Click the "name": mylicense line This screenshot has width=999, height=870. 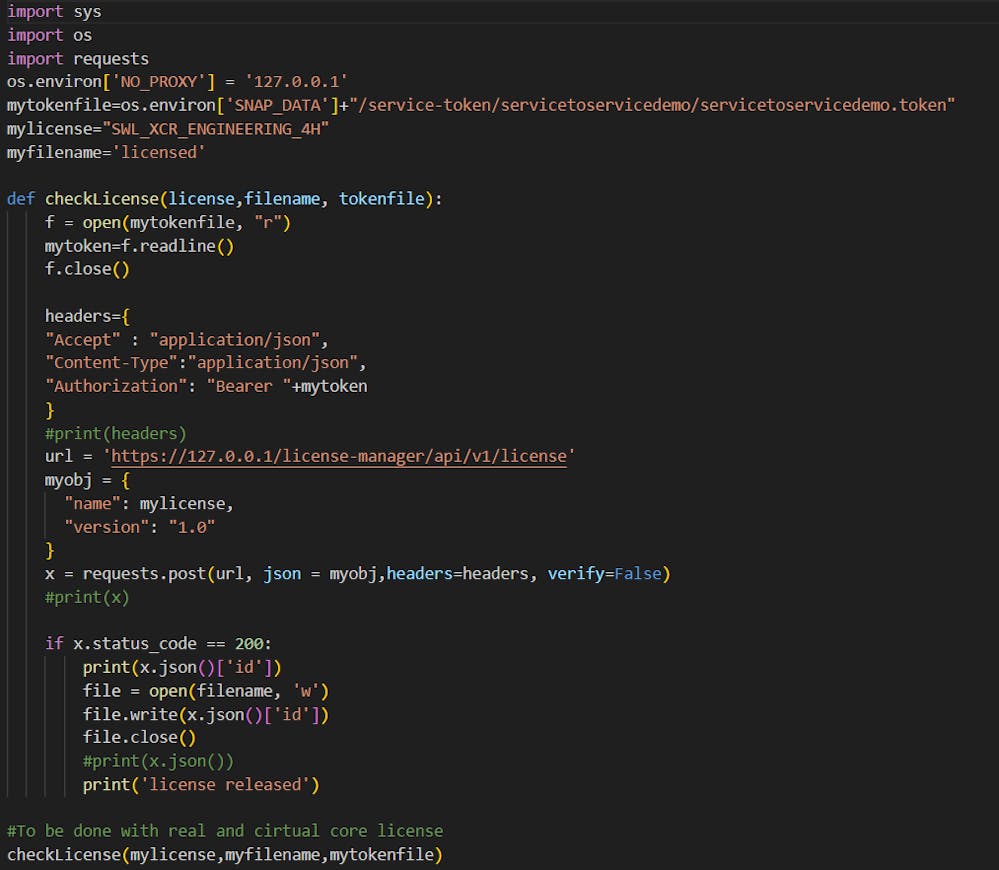149,504
